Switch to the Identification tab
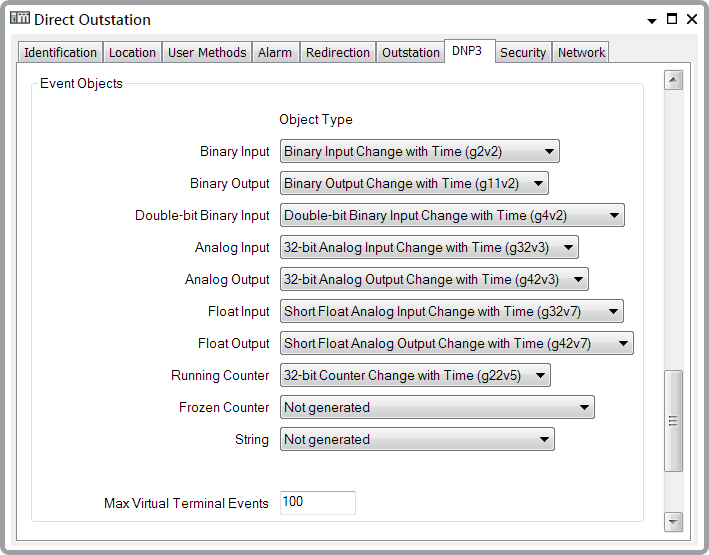709x555 pixels. coord(60,53)
